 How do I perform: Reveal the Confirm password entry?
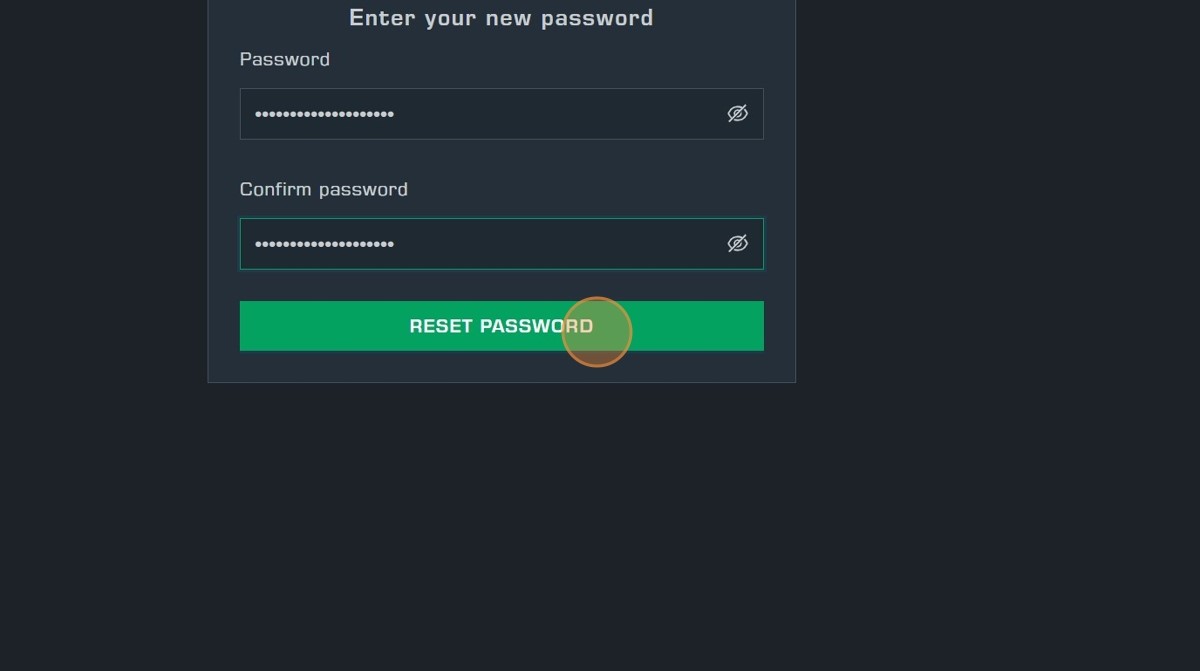point(737,244)
